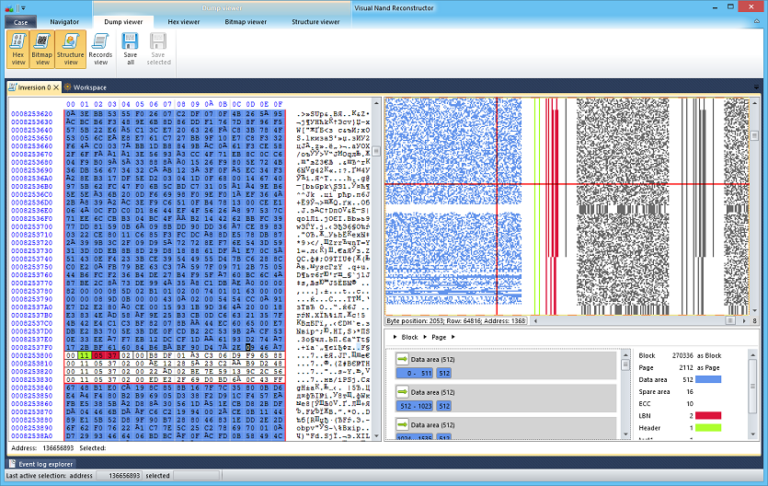Open the quick access toolbar dropdown arrow
The image size is (768, 486).
[24, 8]
